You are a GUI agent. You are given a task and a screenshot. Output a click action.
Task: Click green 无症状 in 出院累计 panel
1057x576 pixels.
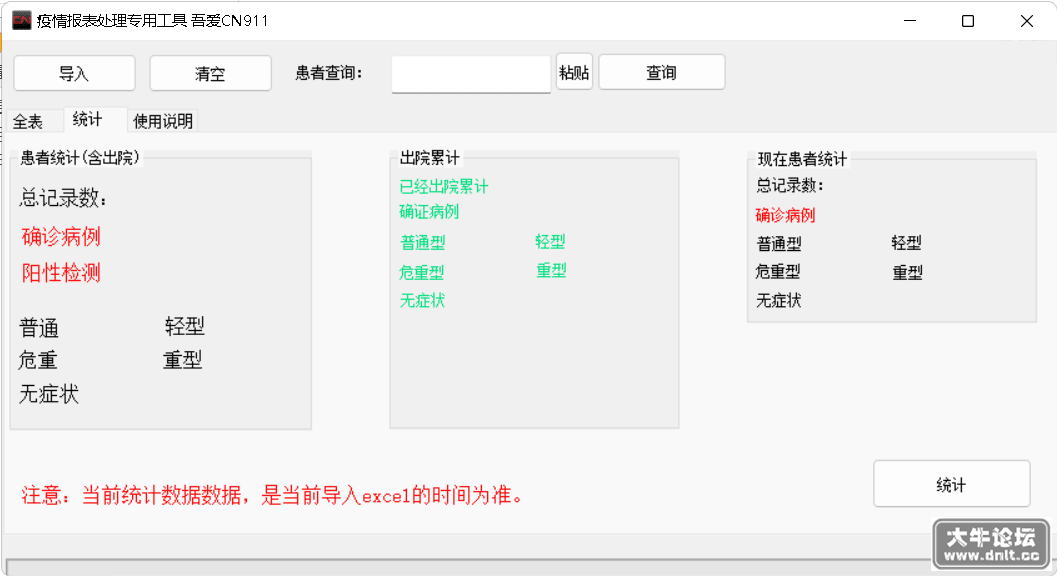423,300
